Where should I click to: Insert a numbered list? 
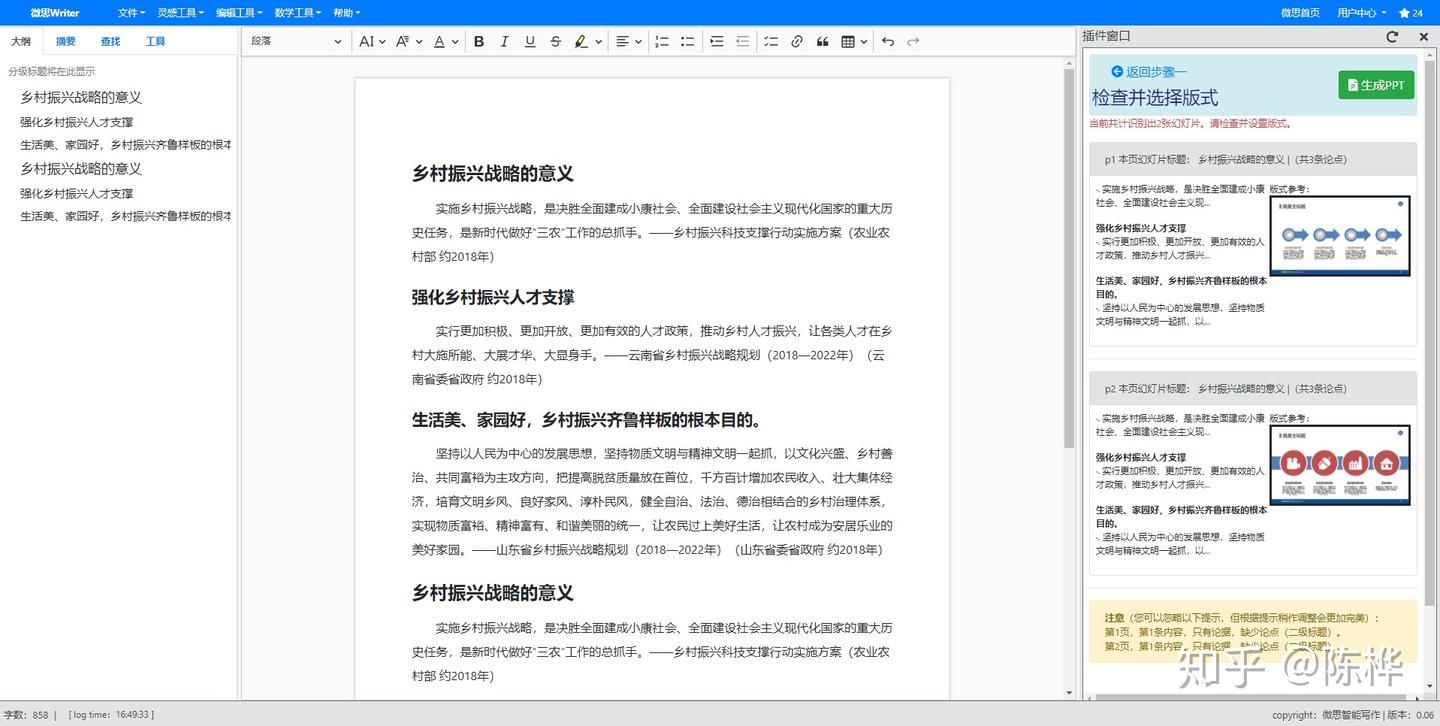[x=662, y=41]
